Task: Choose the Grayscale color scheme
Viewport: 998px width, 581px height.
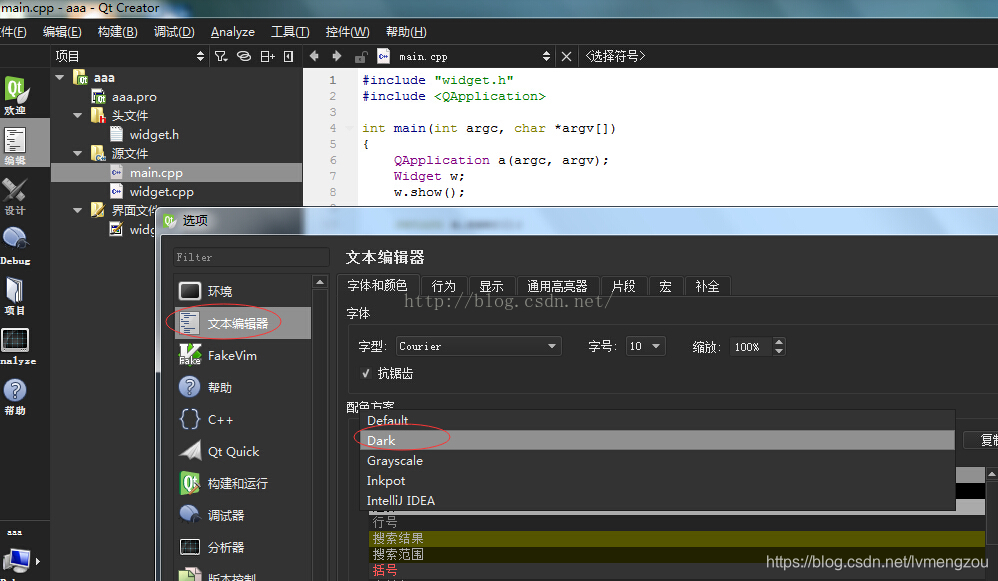Action: pyautogui.click(x=657, y=461)
